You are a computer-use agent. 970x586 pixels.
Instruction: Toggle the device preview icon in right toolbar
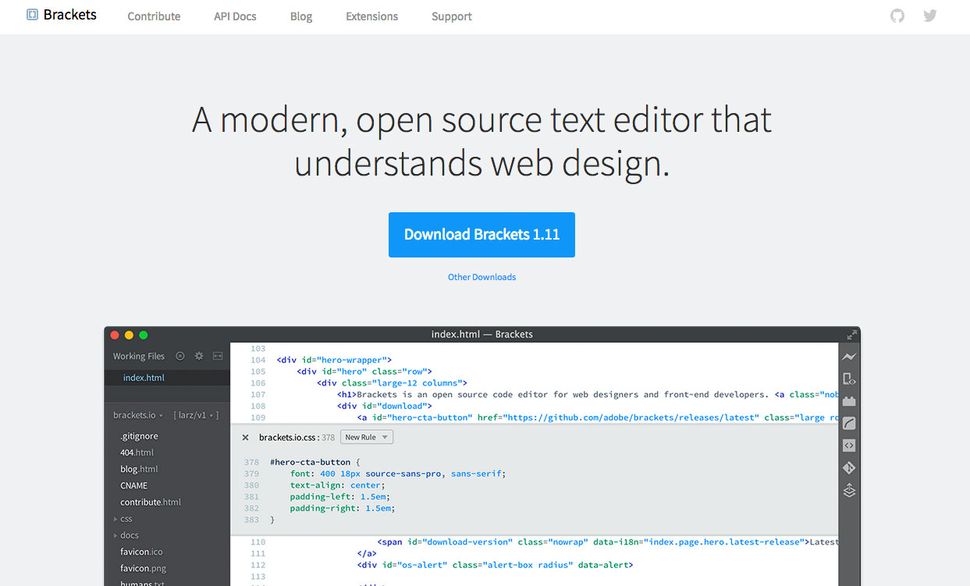848,377
